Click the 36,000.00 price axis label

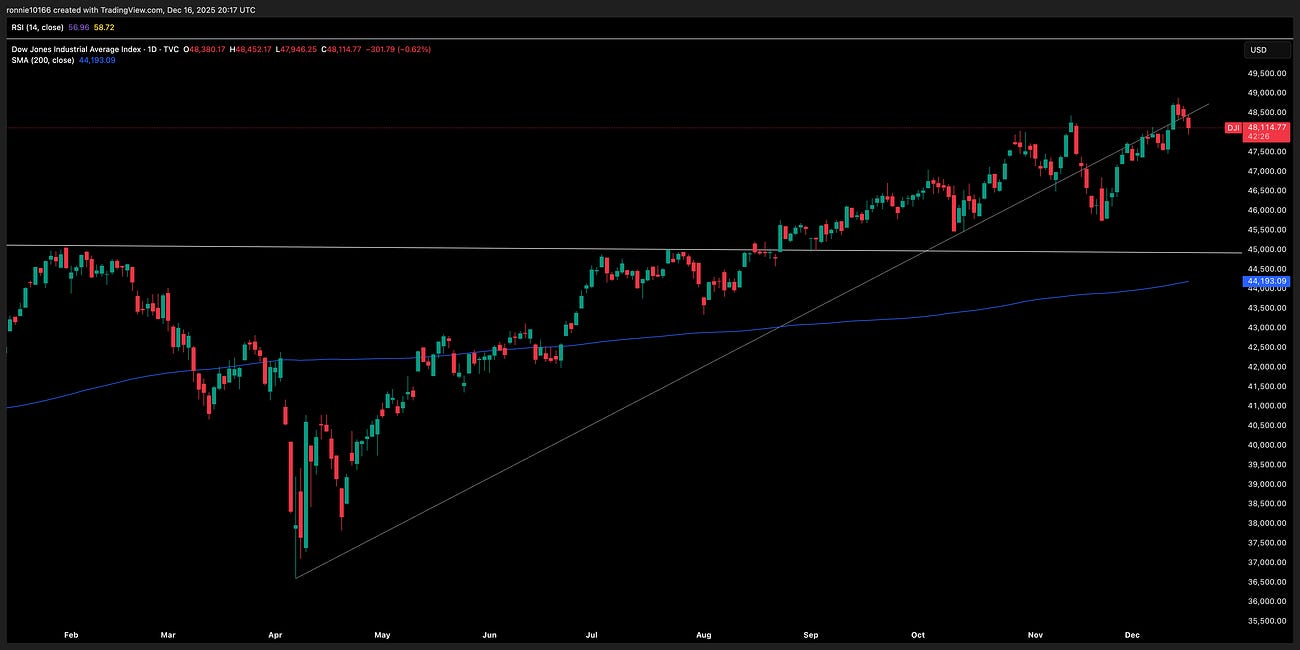click(x=1267, y=601)
